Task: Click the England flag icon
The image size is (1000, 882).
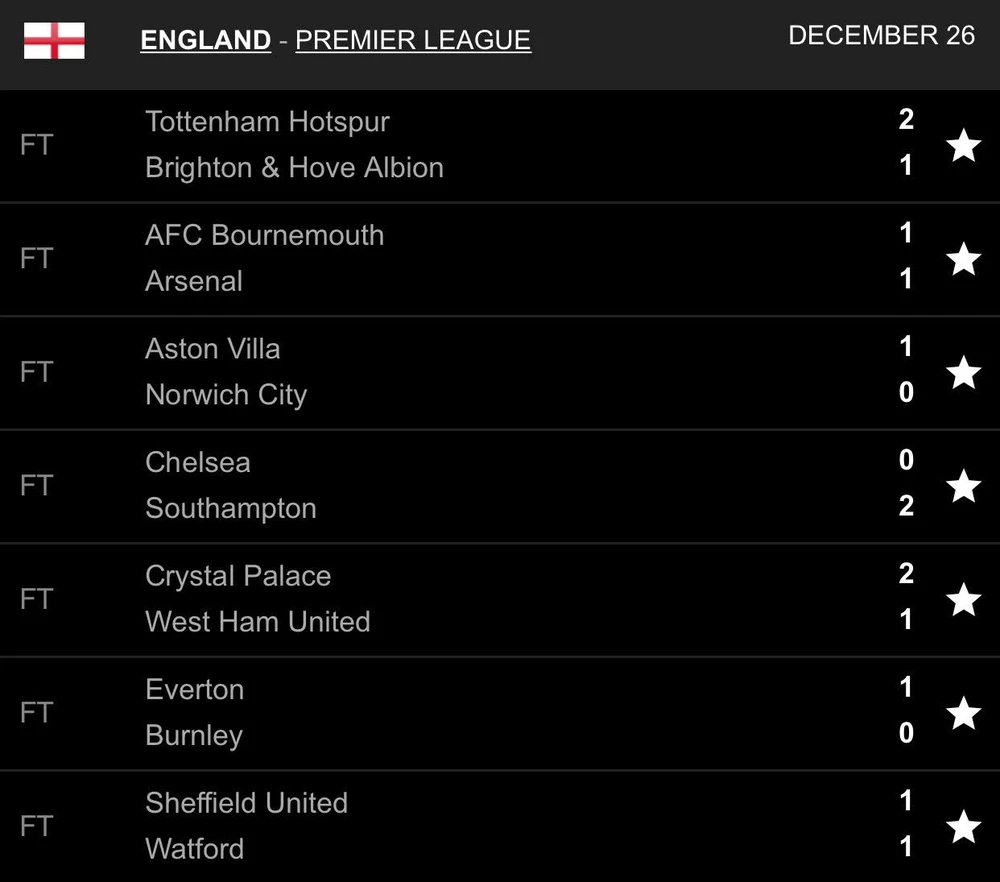Action: [54, 40]
